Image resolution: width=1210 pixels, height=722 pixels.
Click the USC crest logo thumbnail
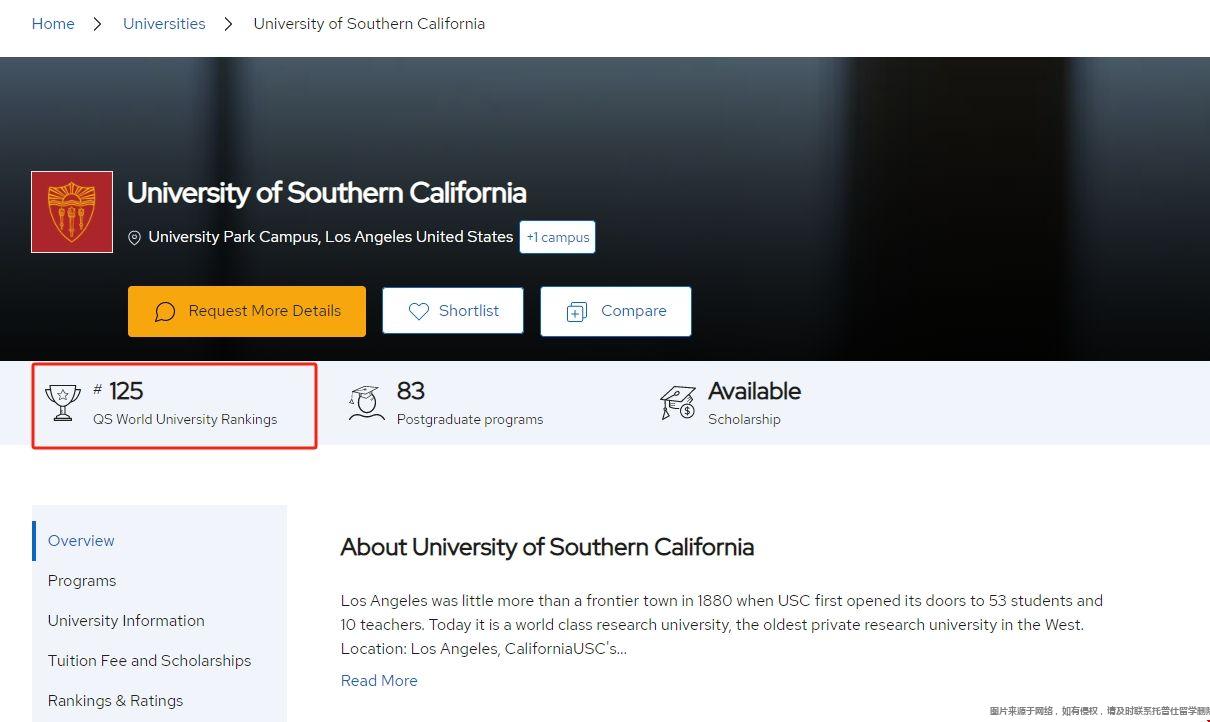(72, 212)
